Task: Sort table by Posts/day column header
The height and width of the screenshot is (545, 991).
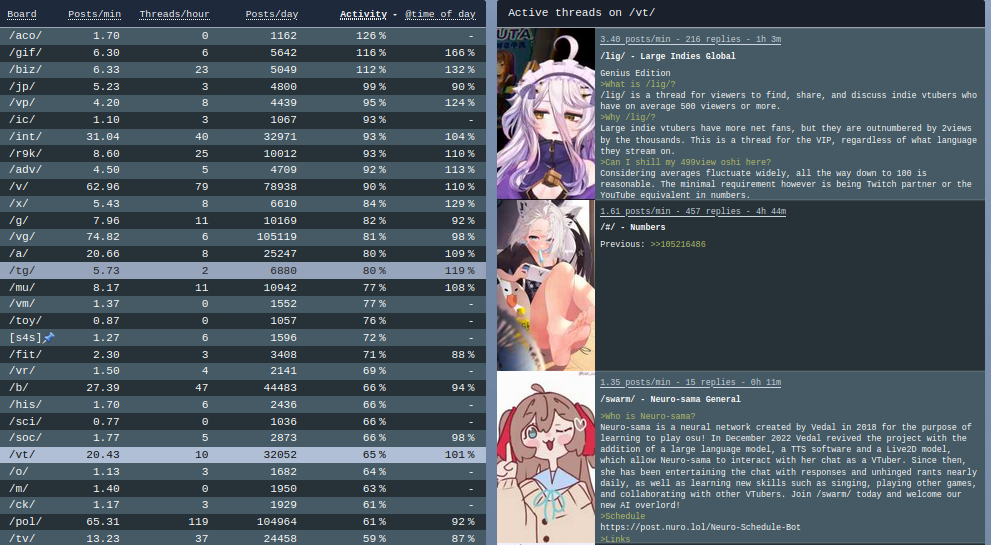Action: click(x=272, y=14)
